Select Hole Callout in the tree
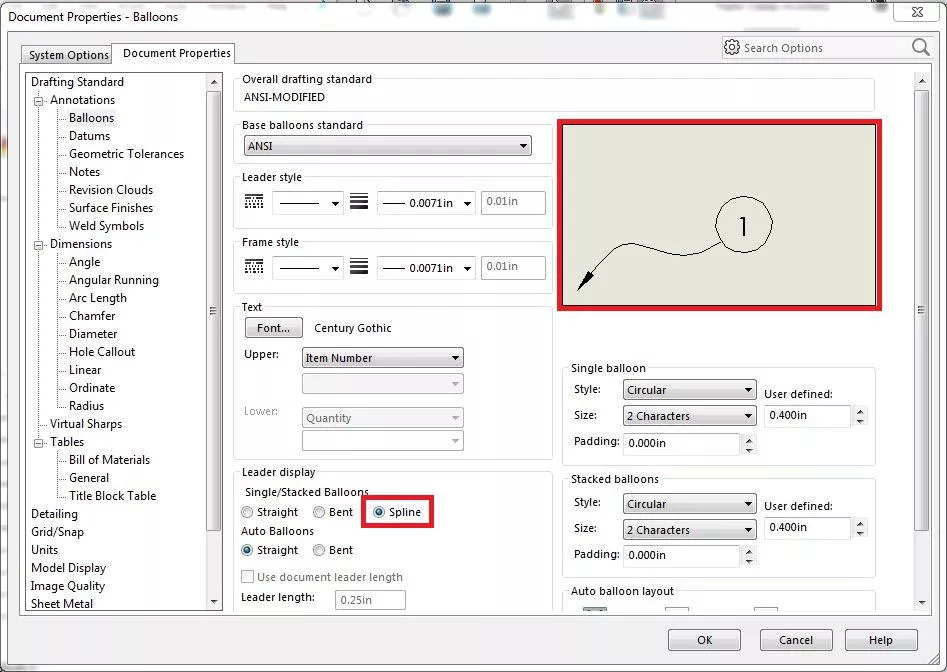The image size is (947, 672). tap(101, 352)
